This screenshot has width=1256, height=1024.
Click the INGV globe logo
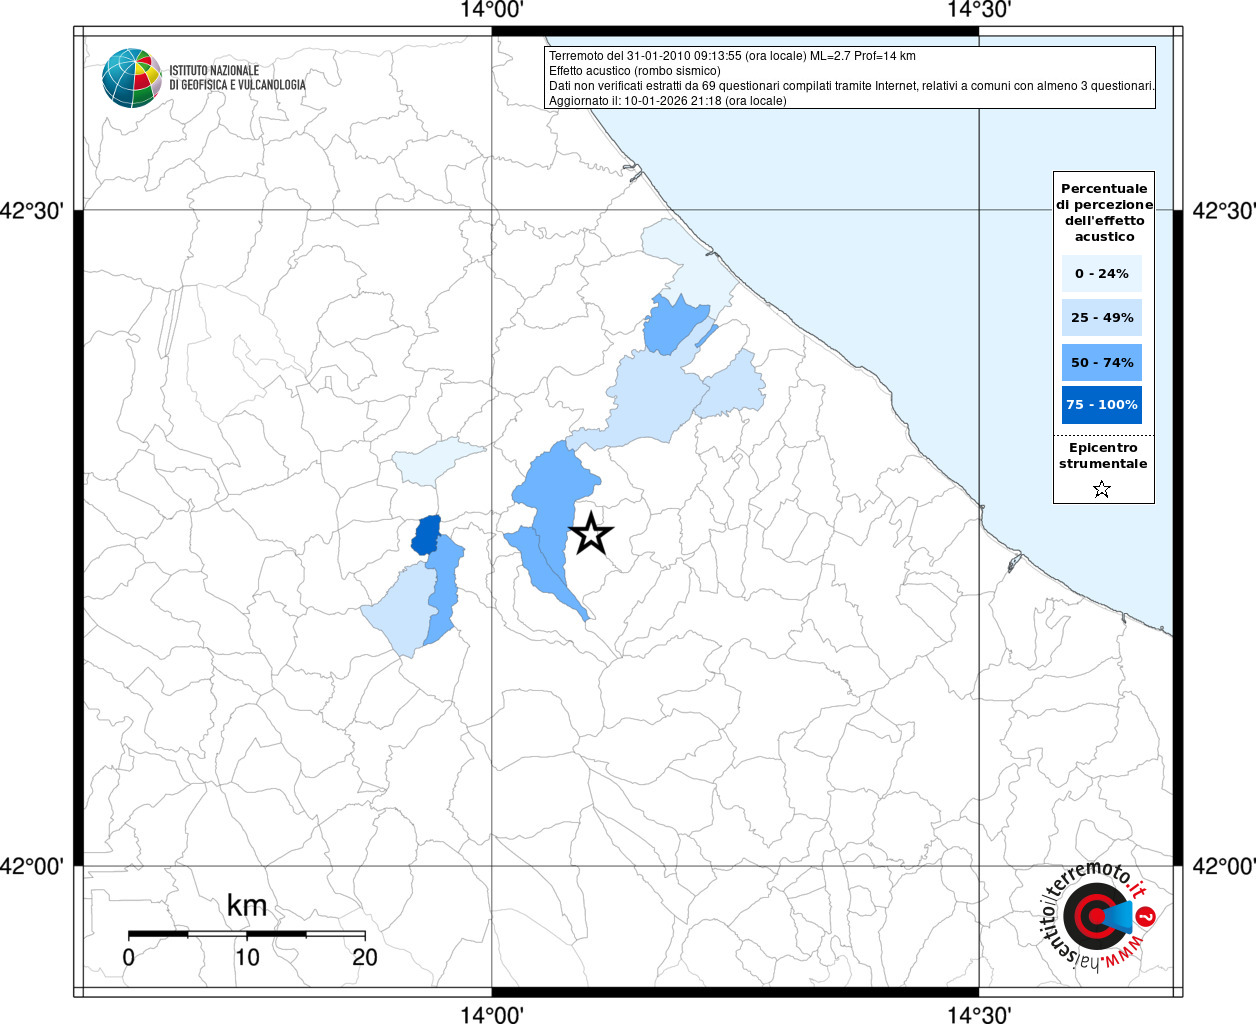131,78
